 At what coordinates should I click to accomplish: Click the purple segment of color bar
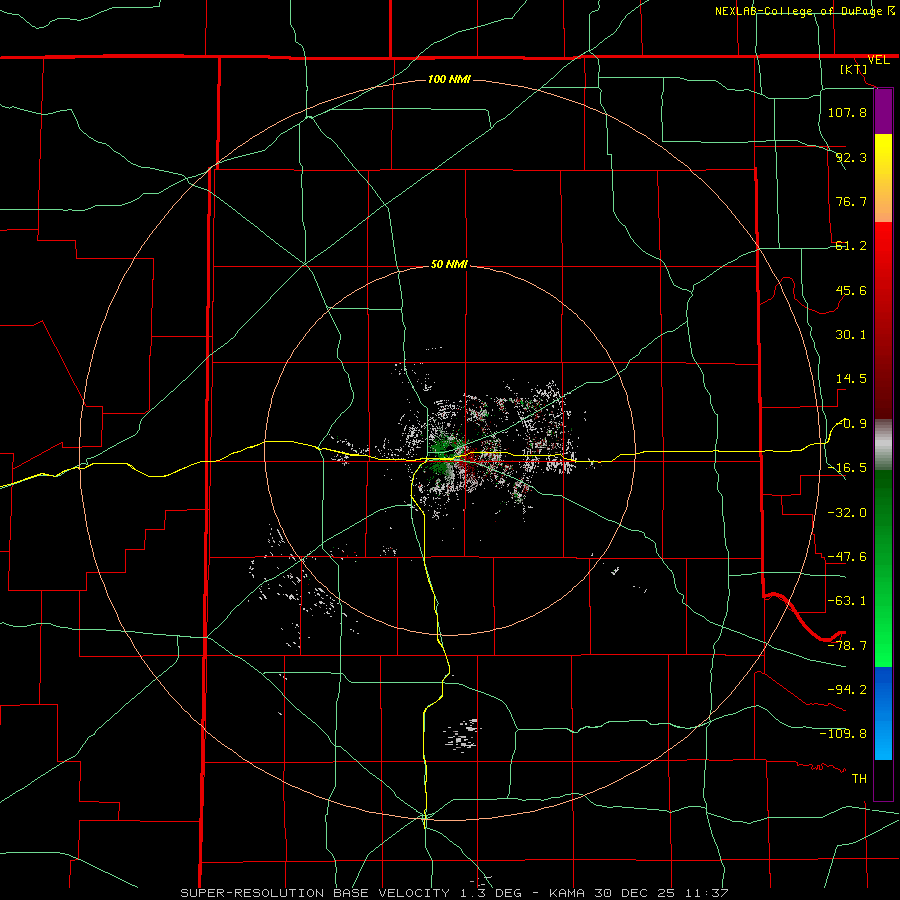tap(883, 111)
